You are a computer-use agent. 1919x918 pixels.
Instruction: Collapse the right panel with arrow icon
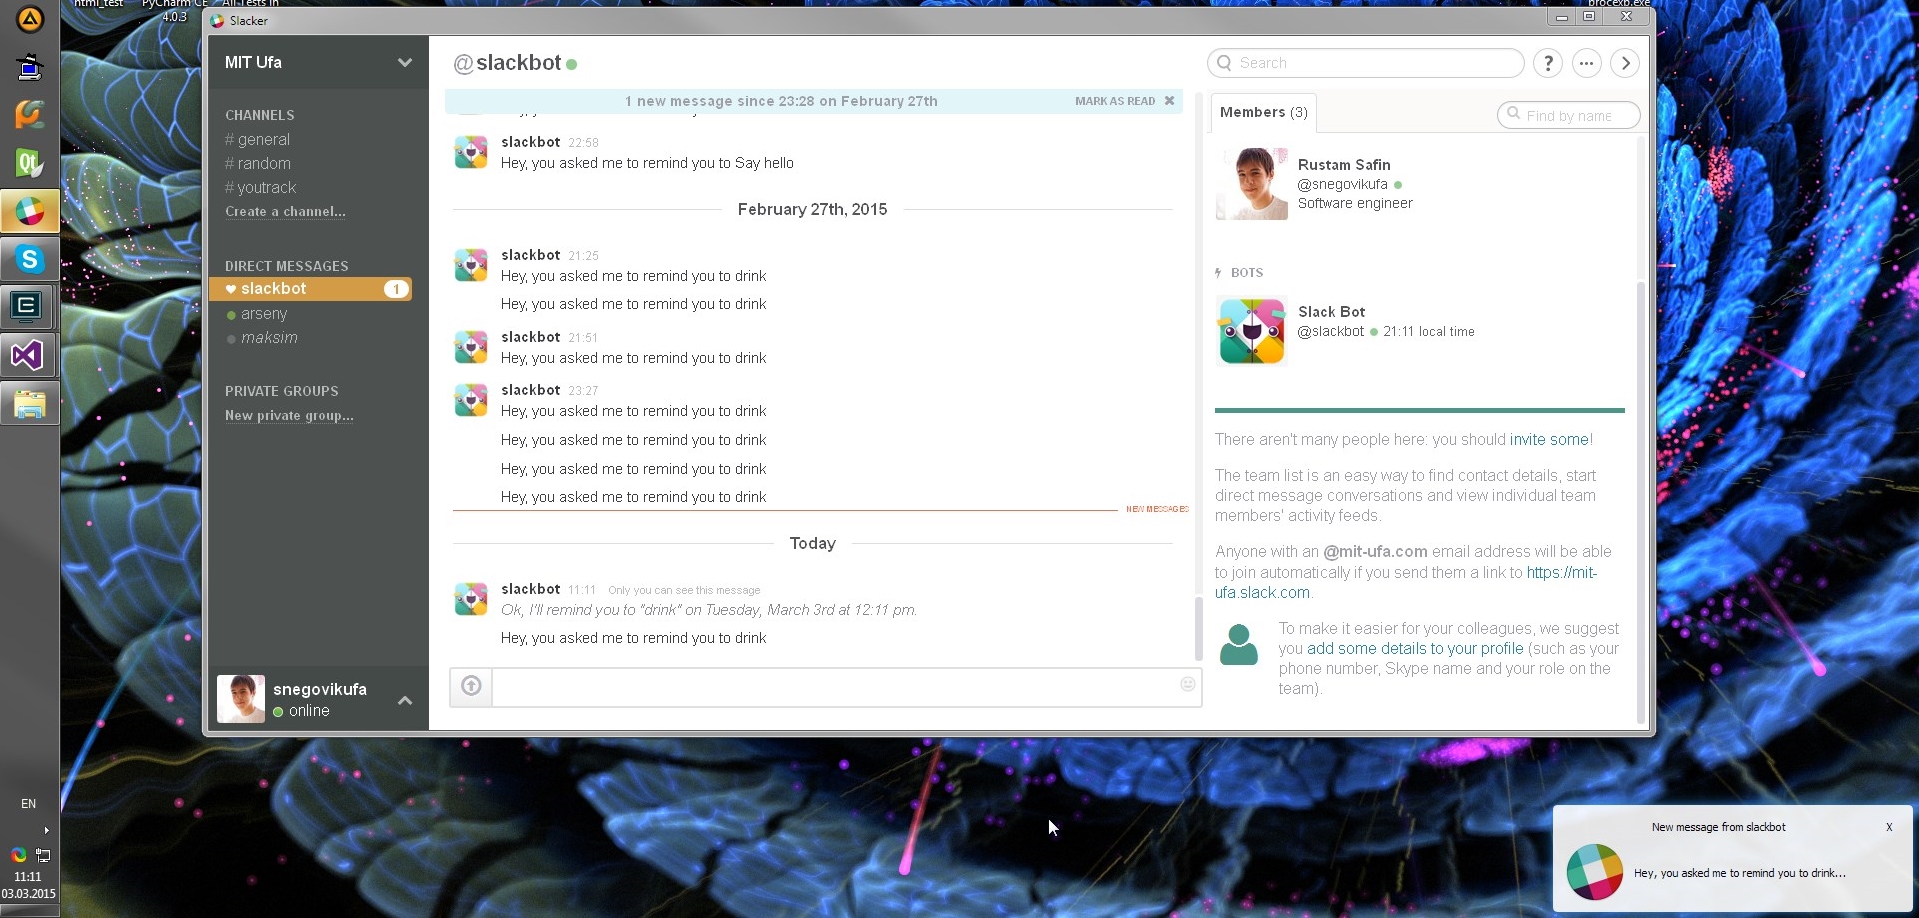pyautogui.click(x=1626, y=63)
